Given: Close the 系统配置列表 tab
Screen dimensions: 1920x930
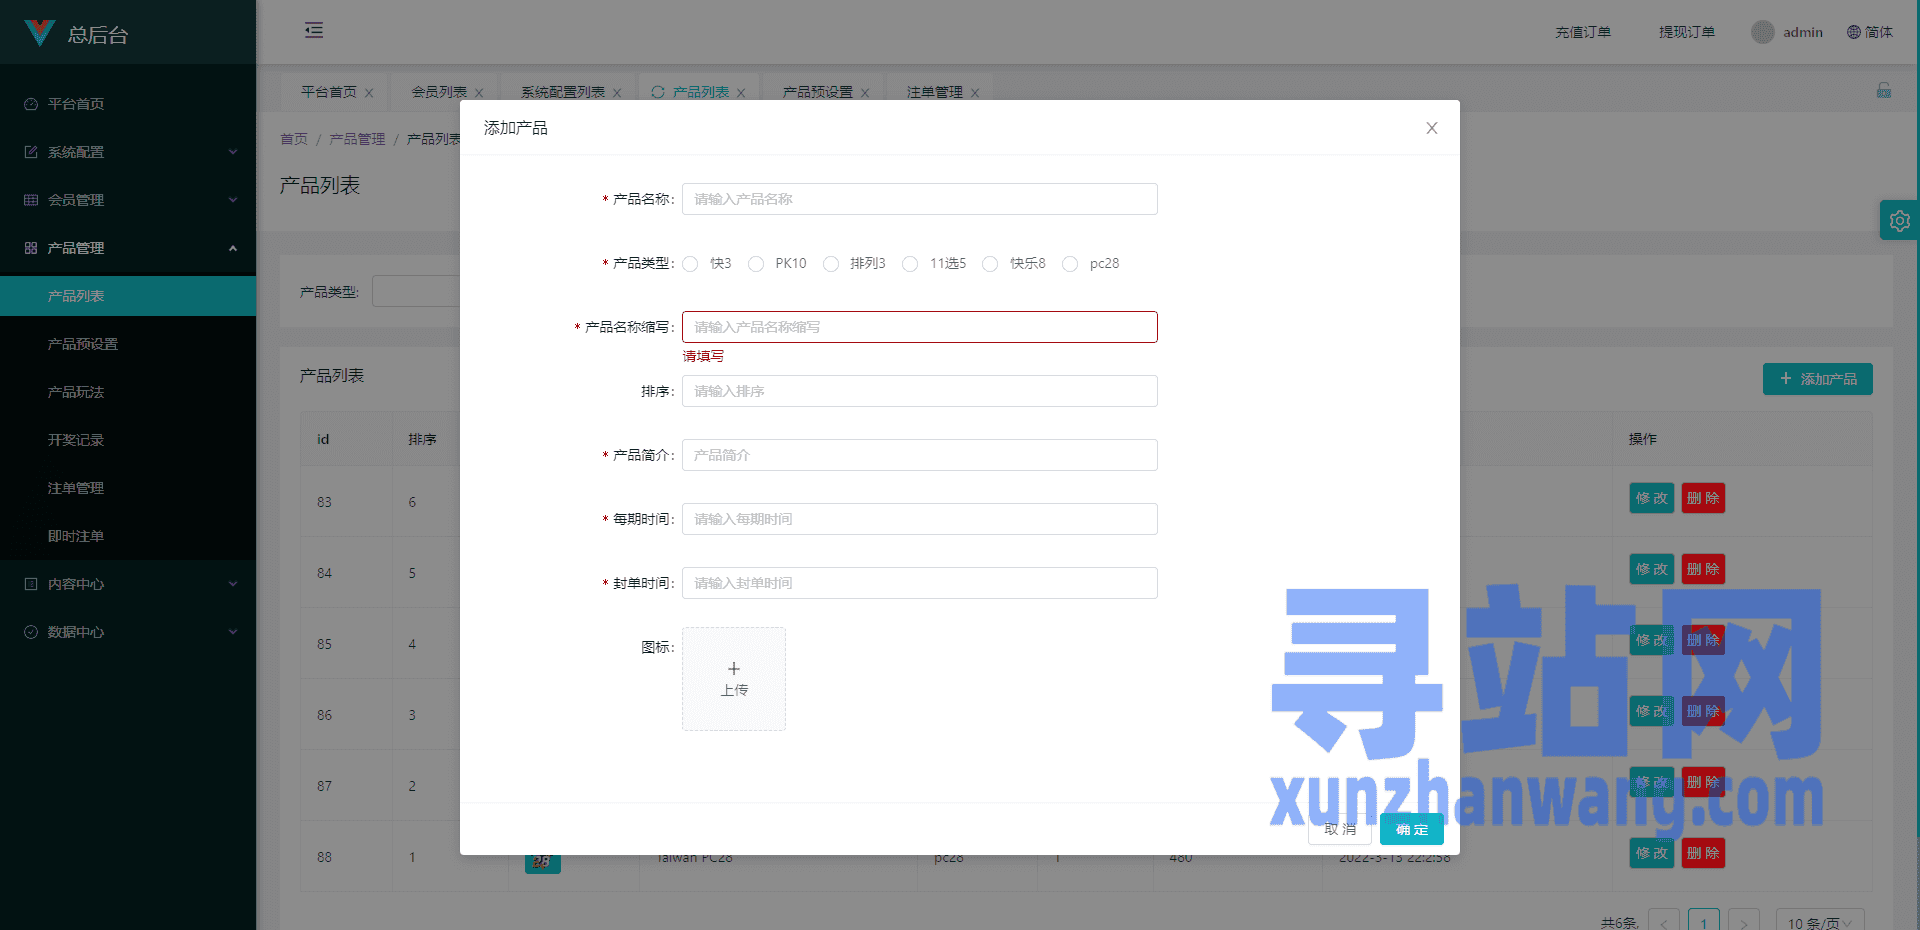Looking at the screenshot, I should (617, 93).
